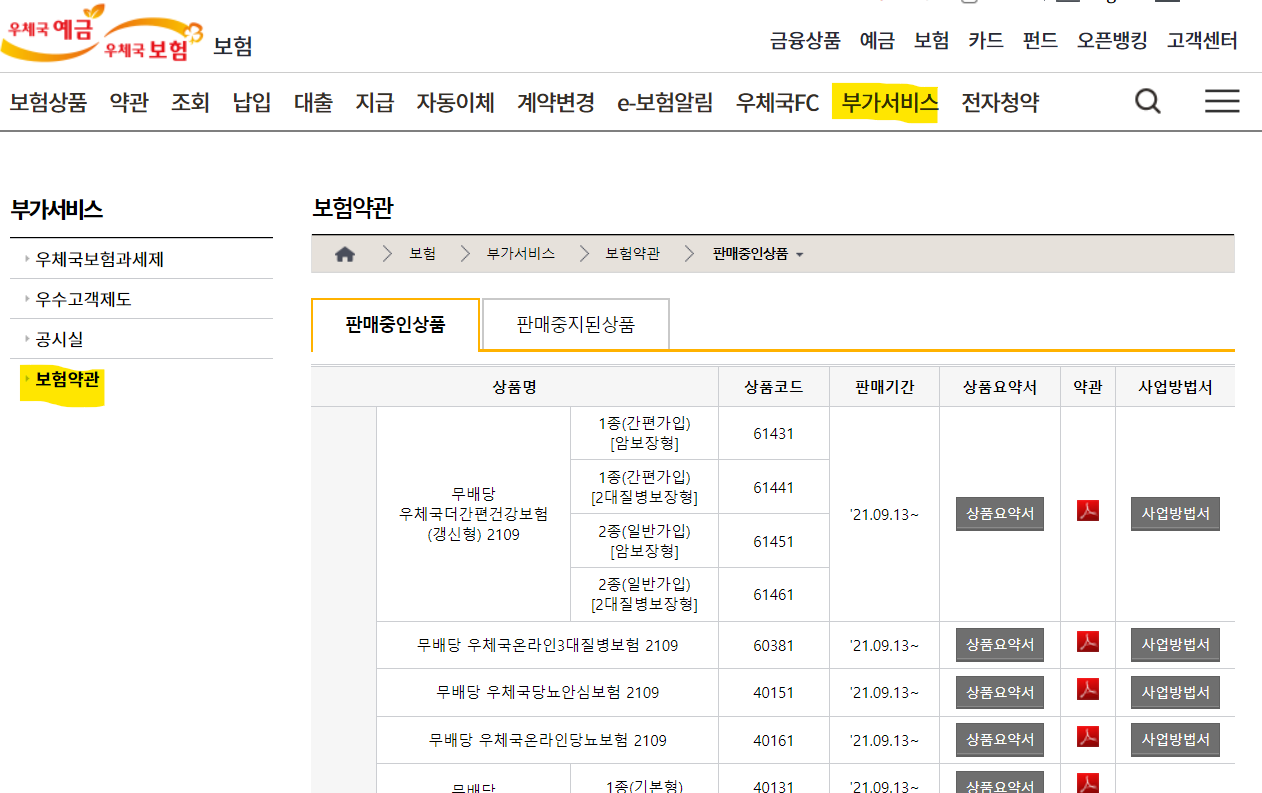Image resolution: width=1262 pixels, height=793 pixels.
Task: Click 상품요약서 for 우체국온라인당뇨보험 2109
Action: pyautogui.click(x=1000, y=740)
